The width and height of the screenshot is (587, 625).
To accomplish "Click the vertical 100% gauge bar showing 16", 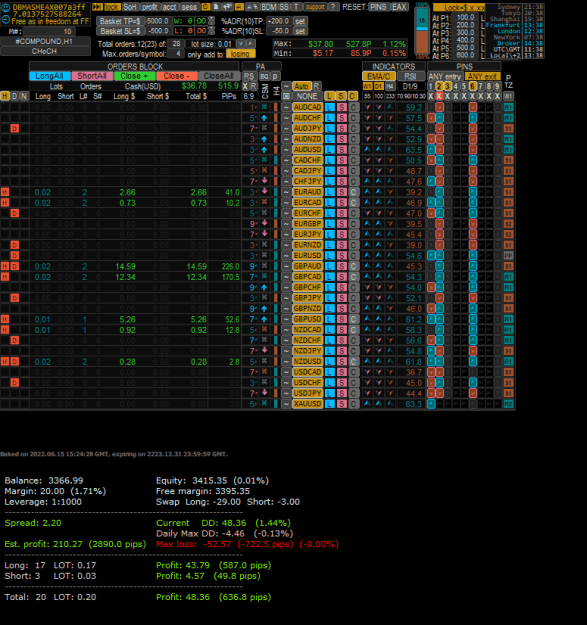I will [422, 30].
